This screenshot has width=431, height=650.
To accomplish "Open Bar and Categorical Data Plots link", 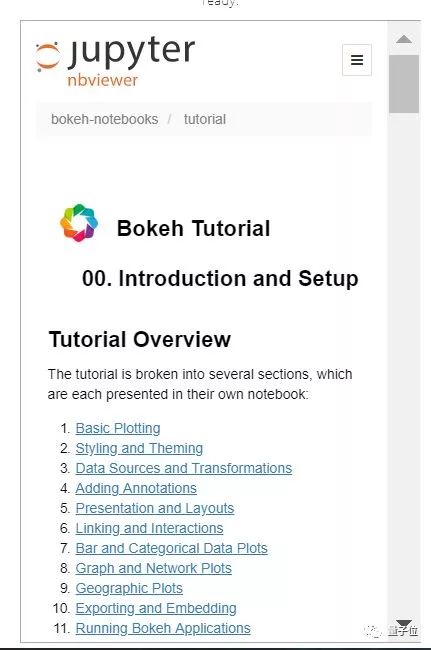I will 172,548.
